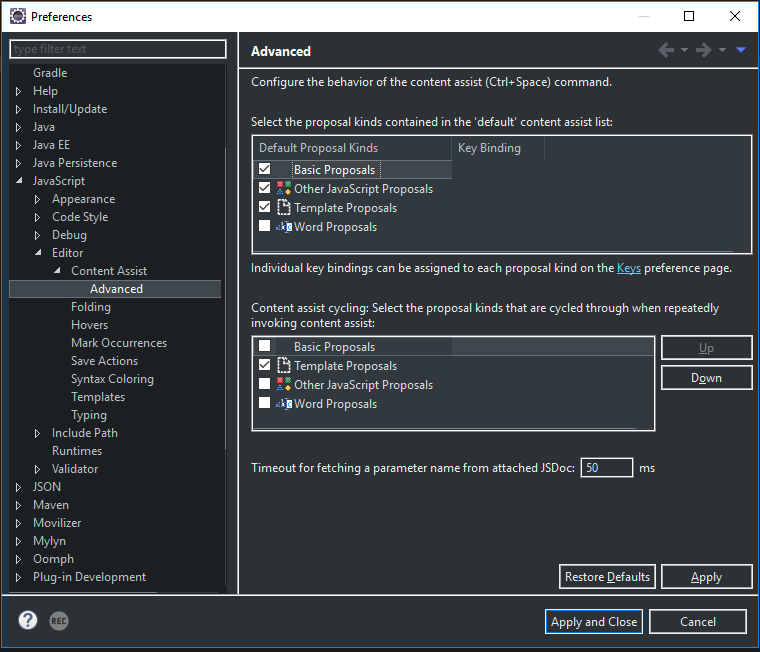Click Apply and Close button
The height and width of the screenshot is (652, 760).
[594, 621]
